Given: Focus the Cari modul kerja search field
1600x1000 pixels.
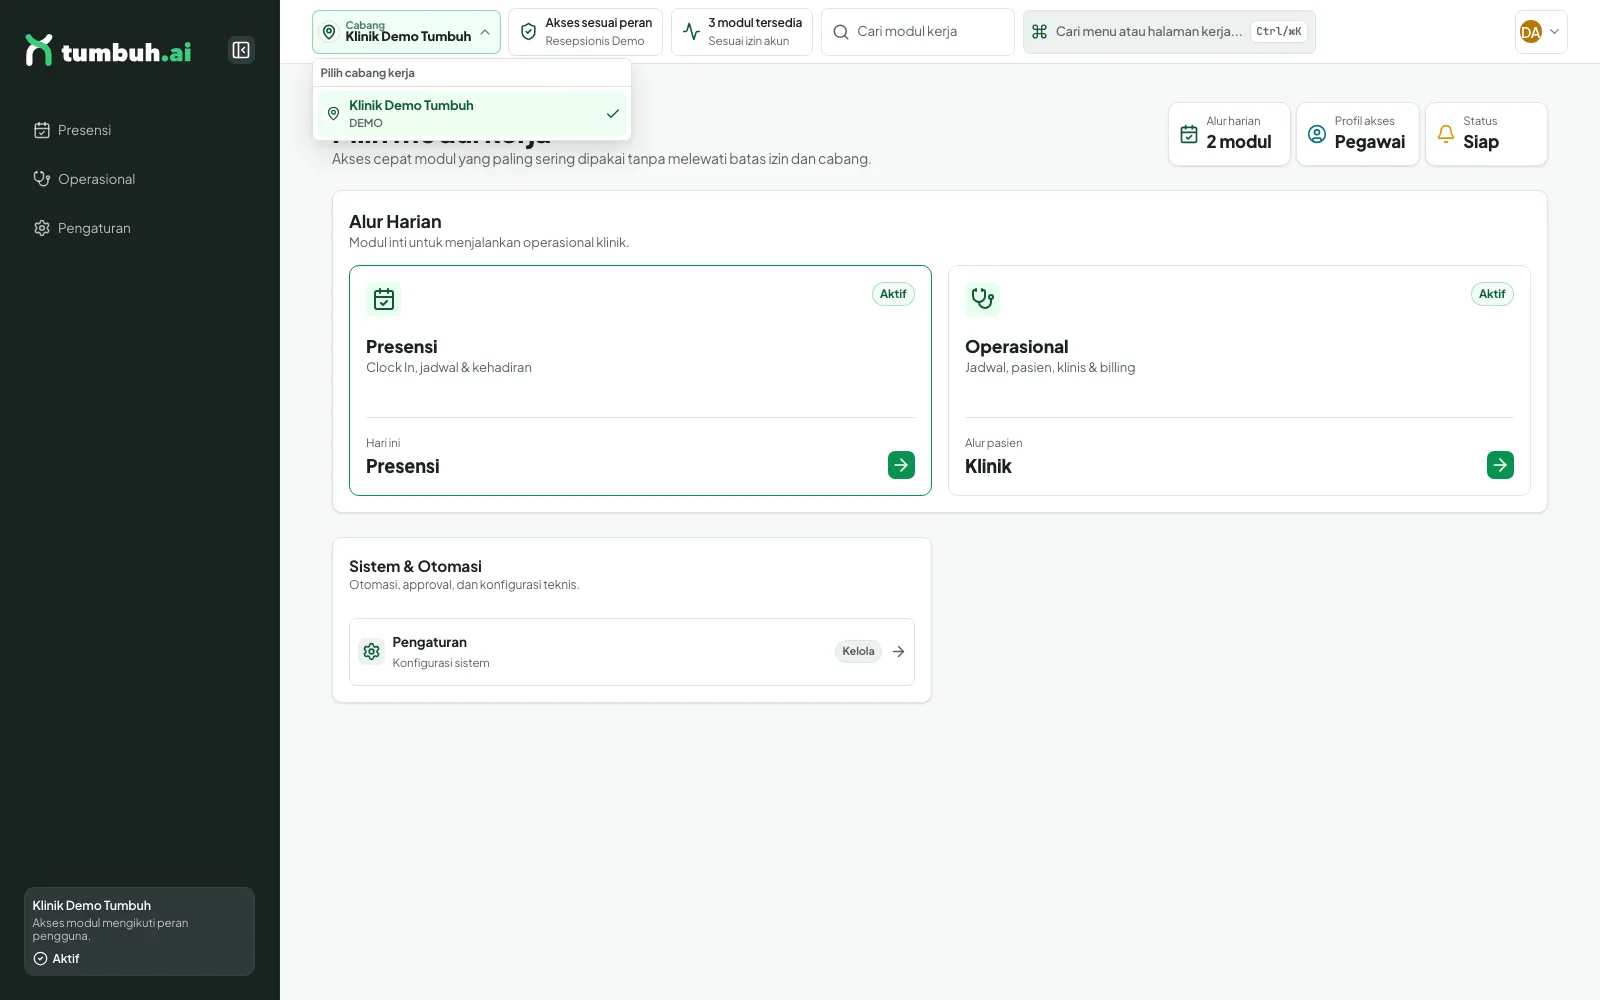Looking at the screenshot, I should coord(917,32).
